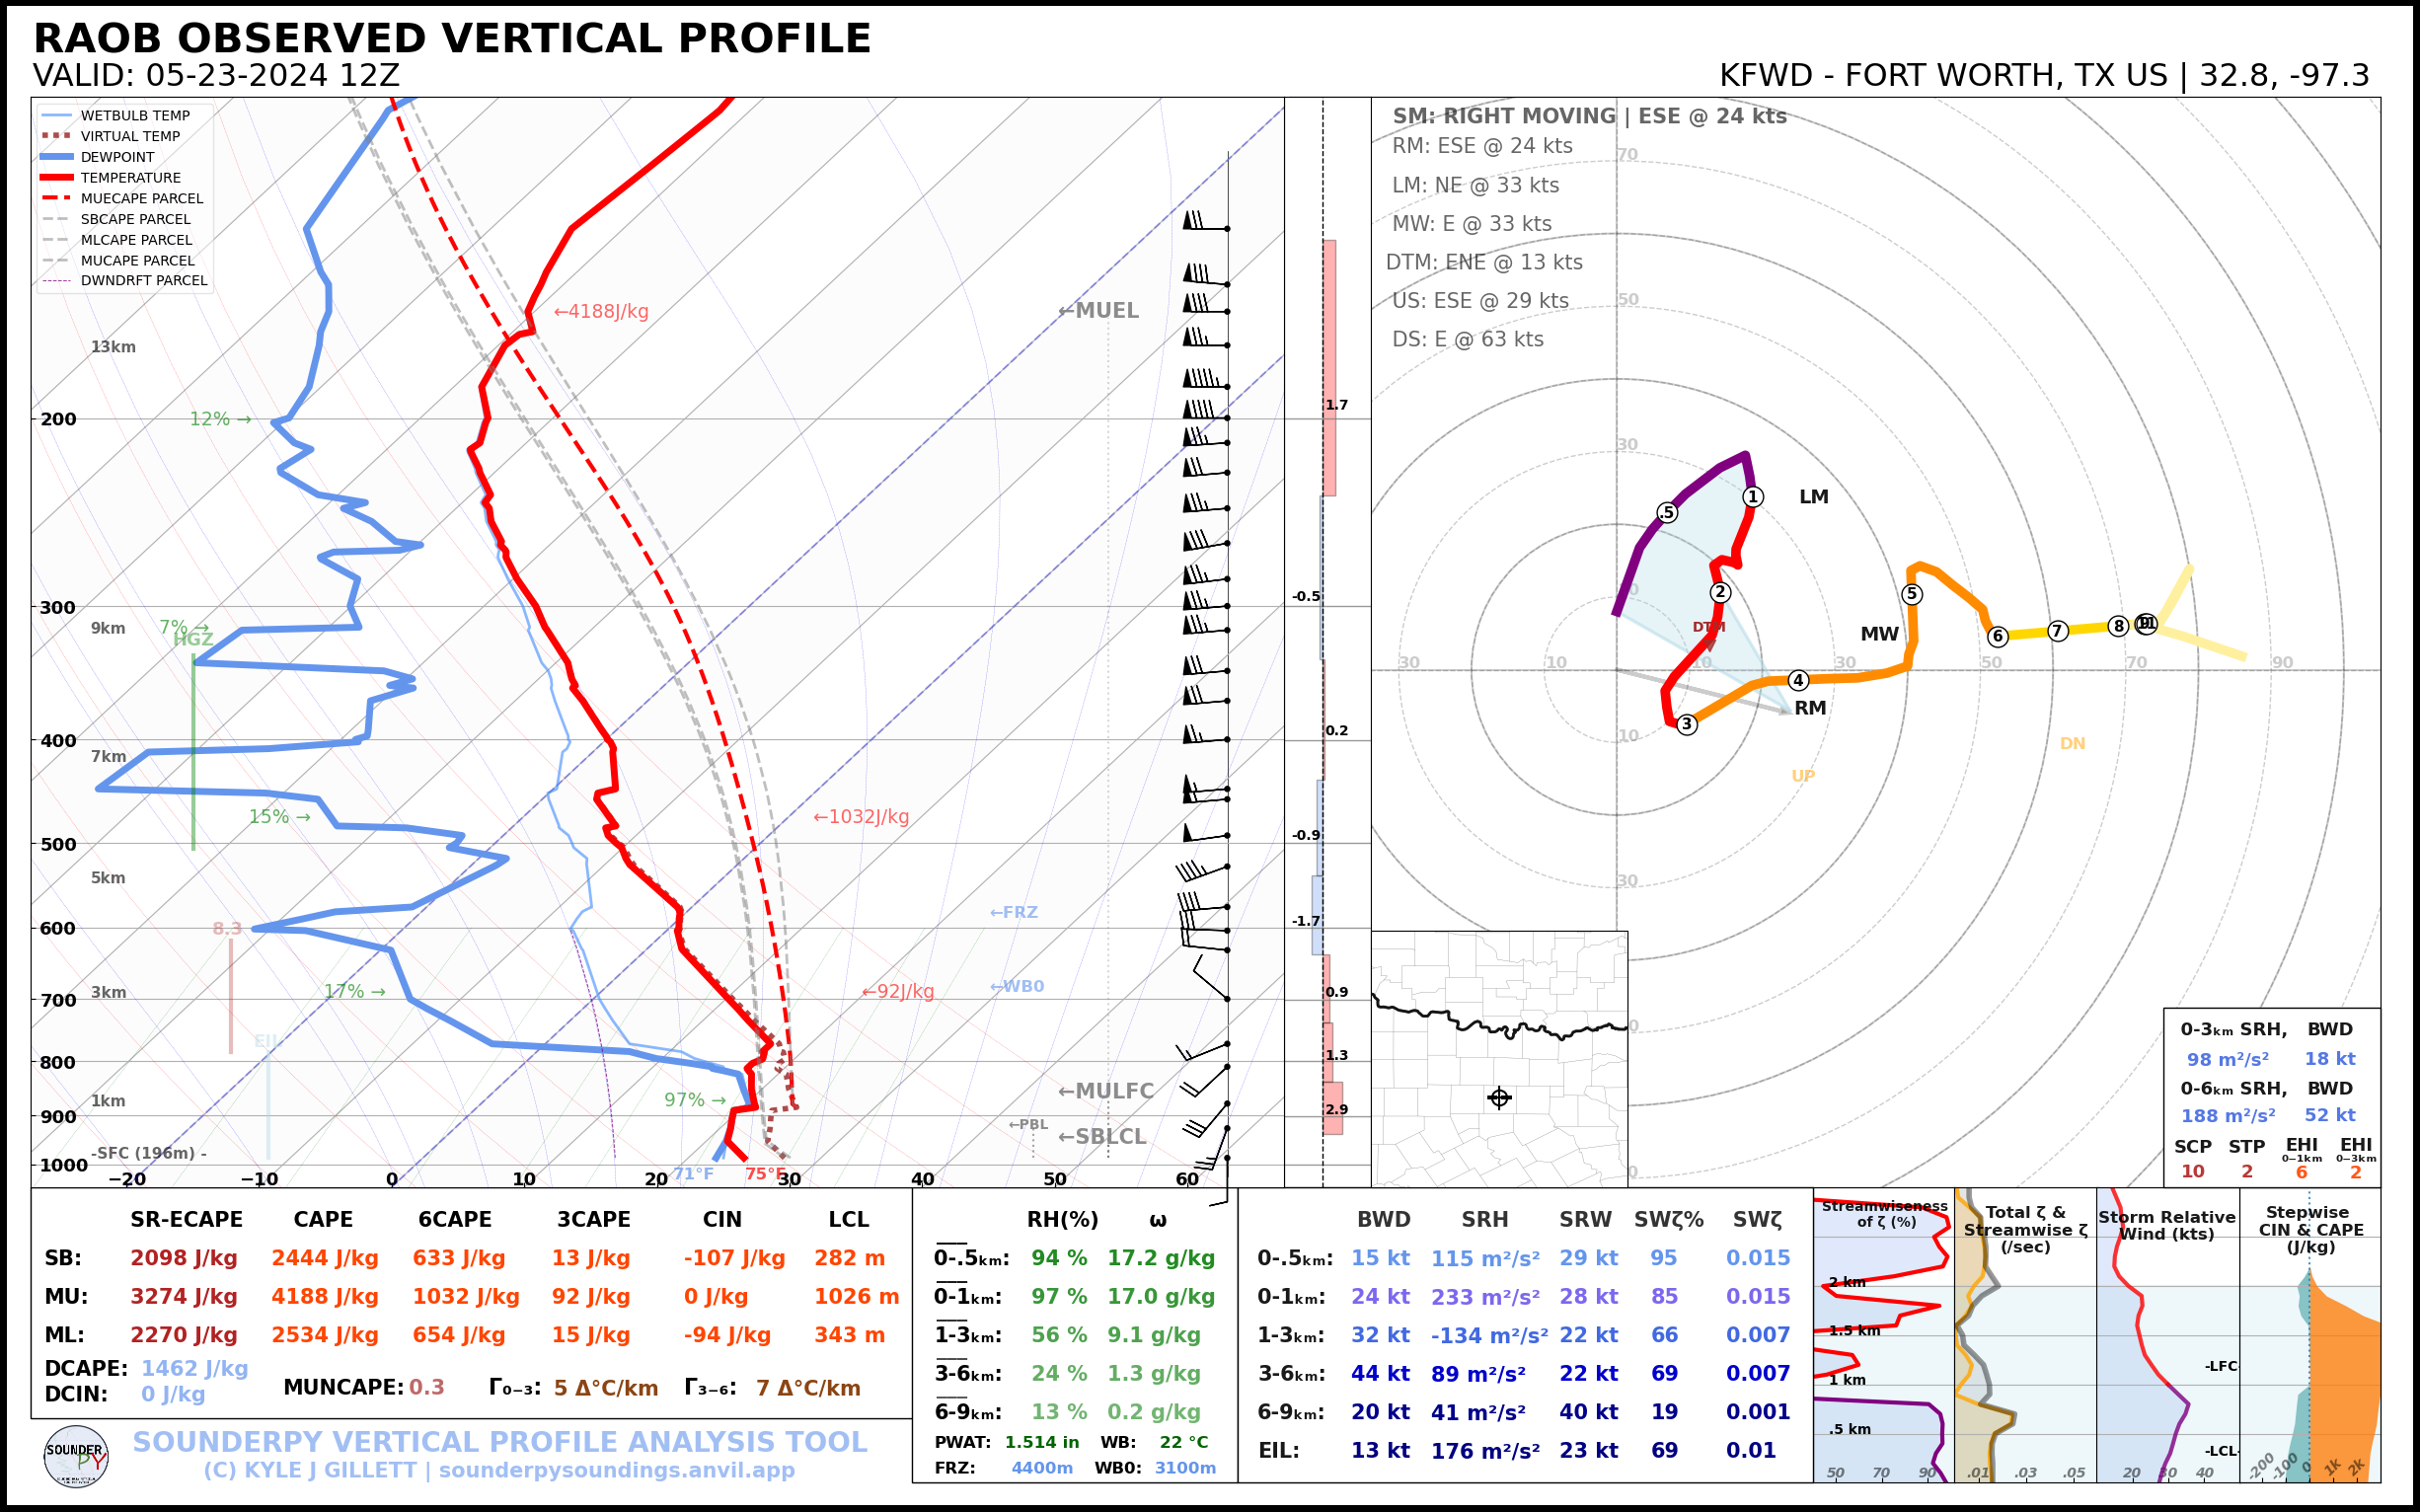Click the circled .5 km hodograph marker
Viewport: 2420px width, 1512px height.
[x=1666, y=512]
